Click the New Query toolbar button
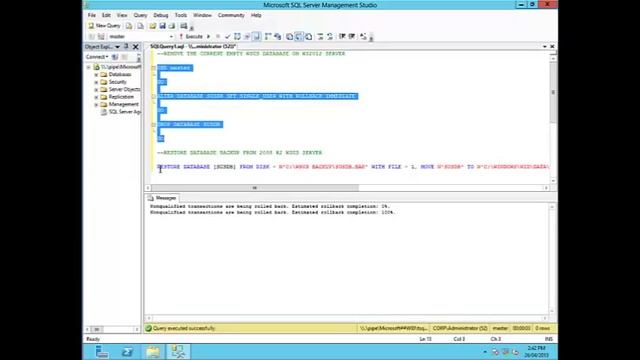The height and width of the screenshot is (360, 640). (104, 26)
